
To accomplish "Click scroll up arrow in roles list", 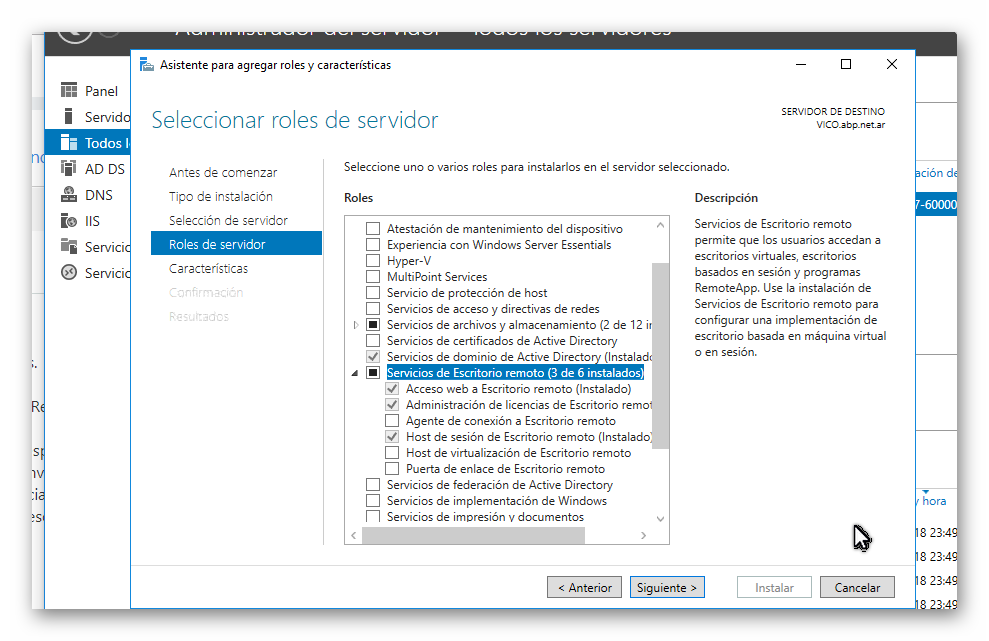I will (660, 225).
